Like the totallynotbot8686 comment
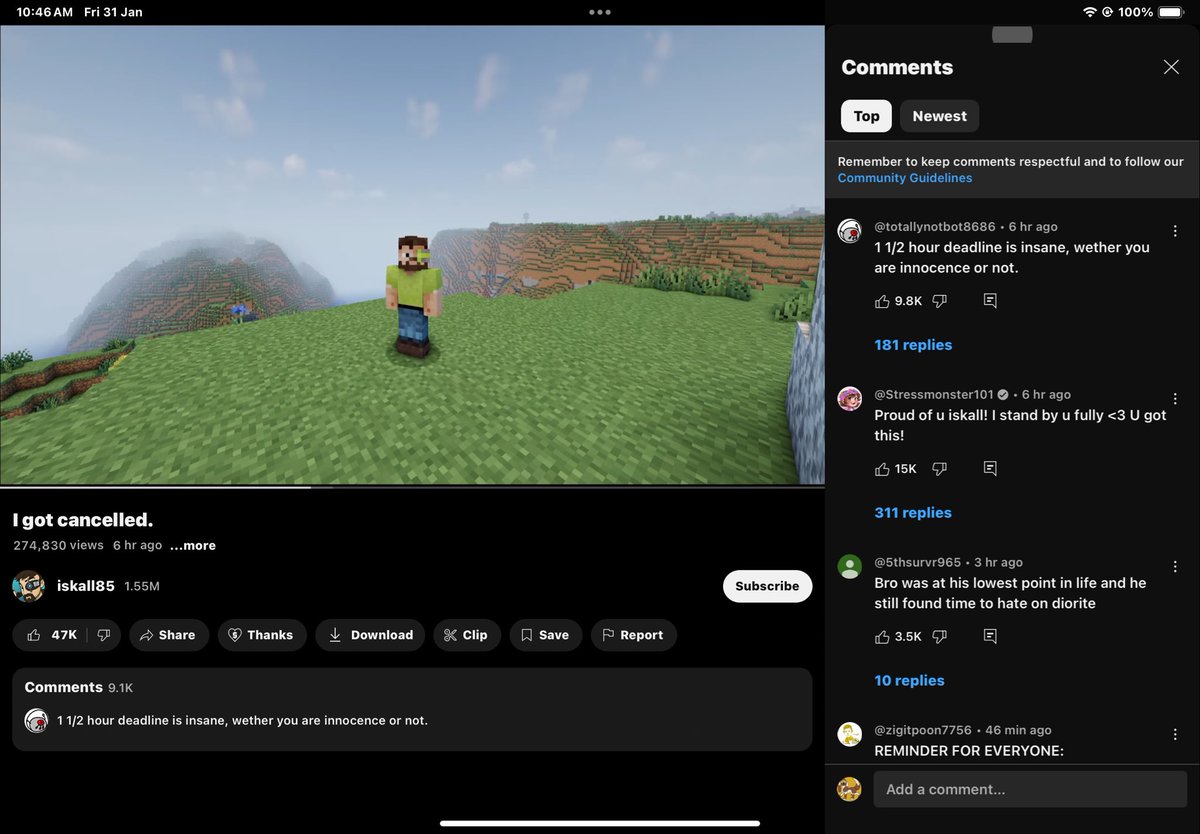The image size is (1200, 834). pyautogui.click(x=882, y=301)
